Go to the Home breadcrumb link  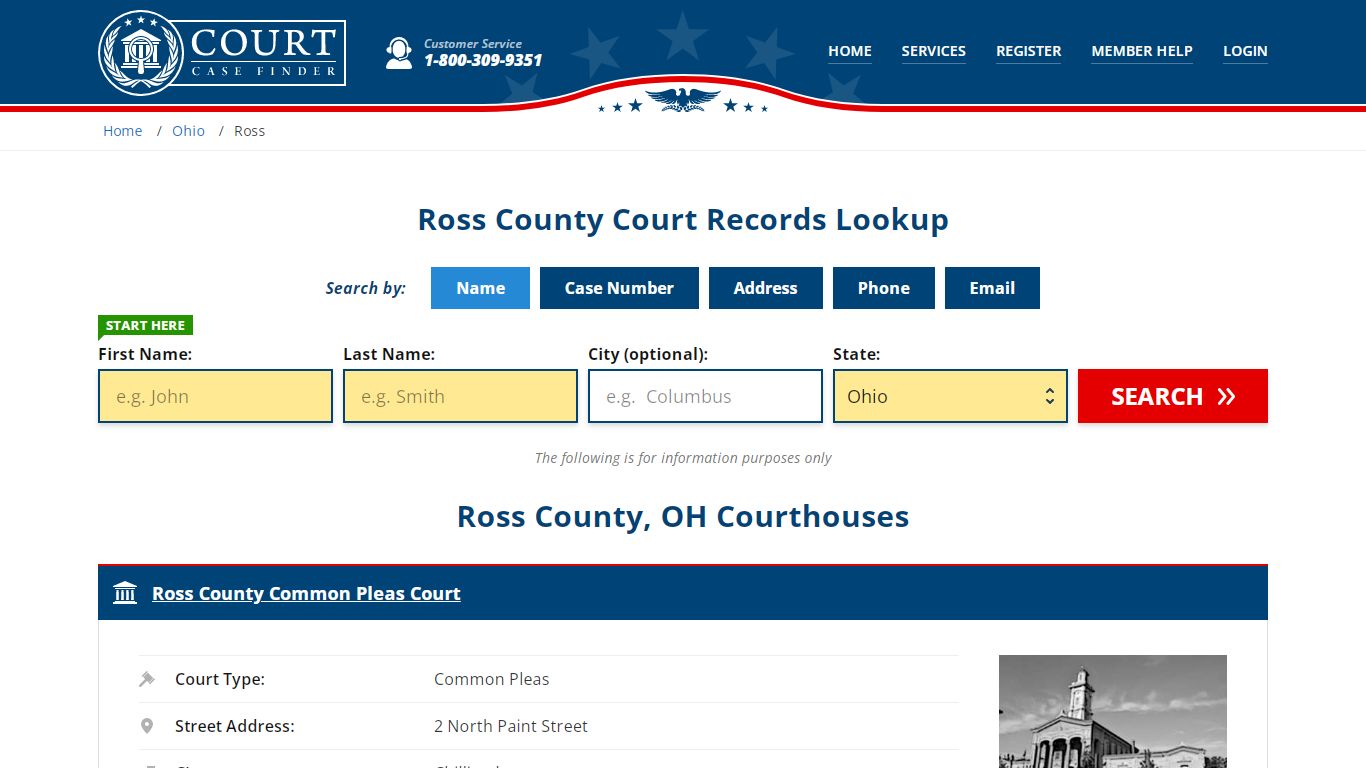pos(123,131)
